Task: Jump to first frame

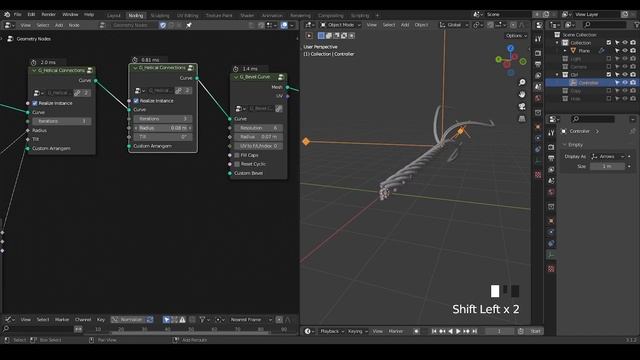Action: pyautogui.click(x=434, y=331)
